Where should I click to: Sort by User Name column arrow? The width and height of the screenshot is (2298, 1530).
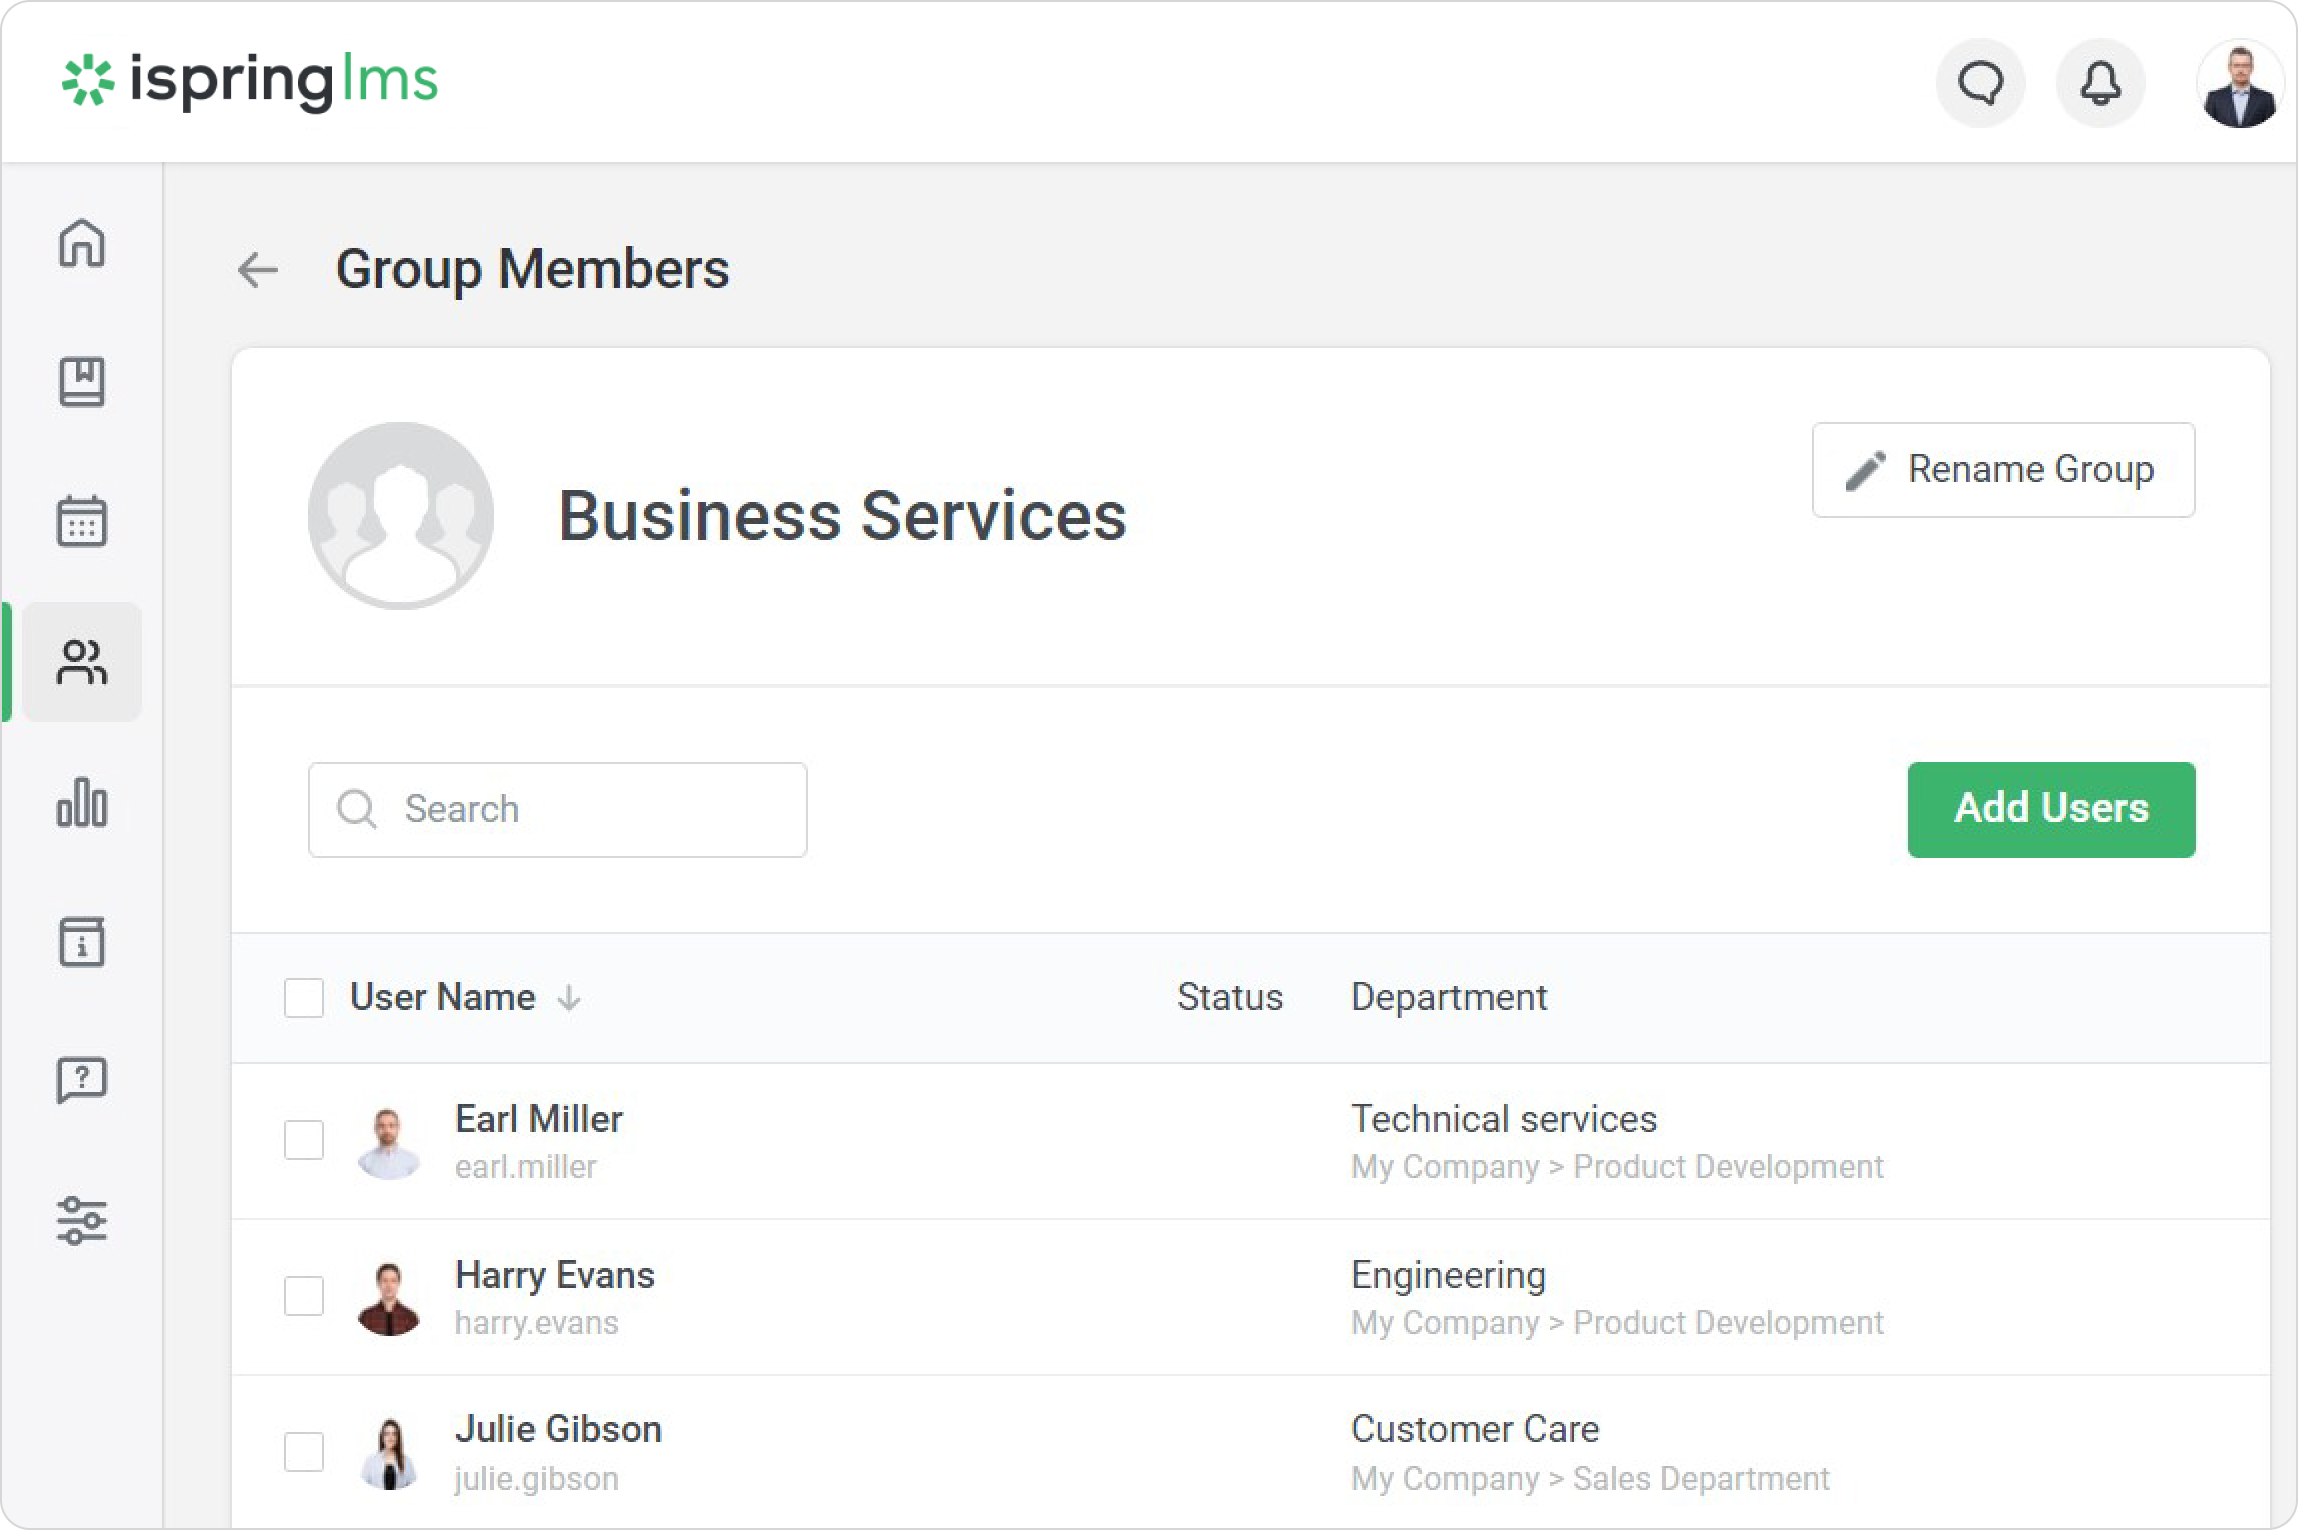pyautogui.click(x=569, y=998)
